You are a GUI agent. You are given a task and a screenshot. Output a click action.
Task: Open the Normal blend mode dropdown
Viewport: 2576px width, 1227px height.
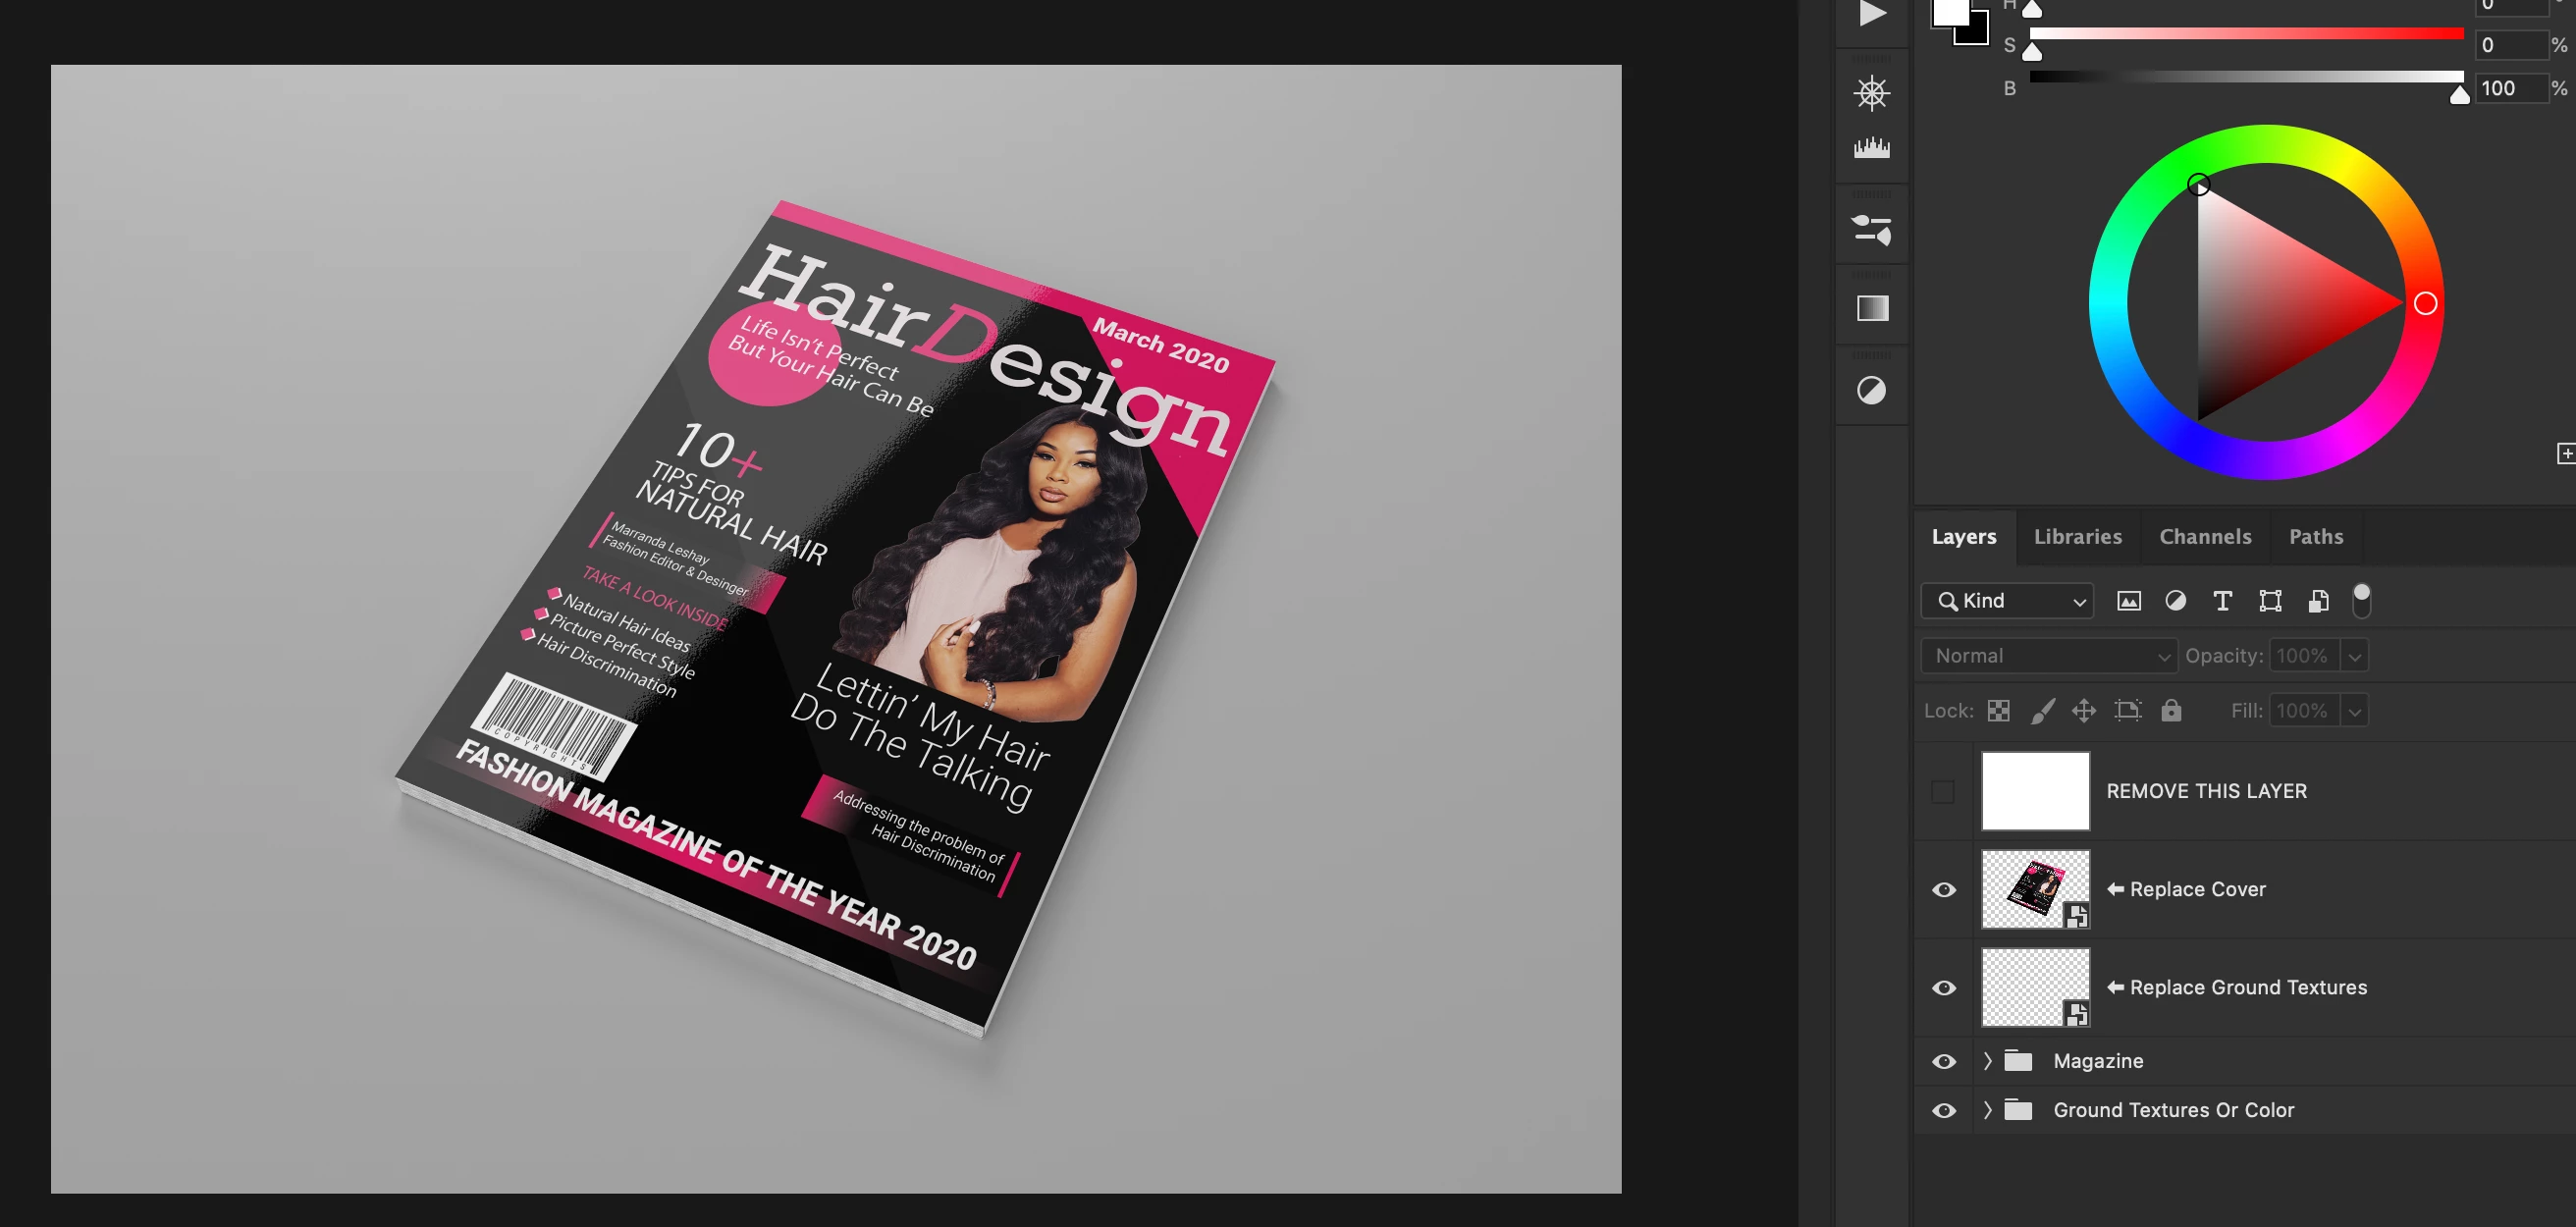tap(2048, 656)
